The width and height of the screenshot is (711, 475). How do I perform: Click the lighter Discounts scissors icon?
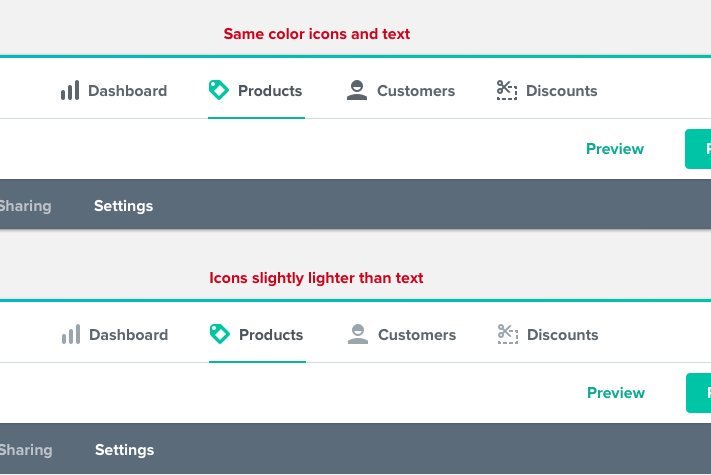[x=507, y=334]
